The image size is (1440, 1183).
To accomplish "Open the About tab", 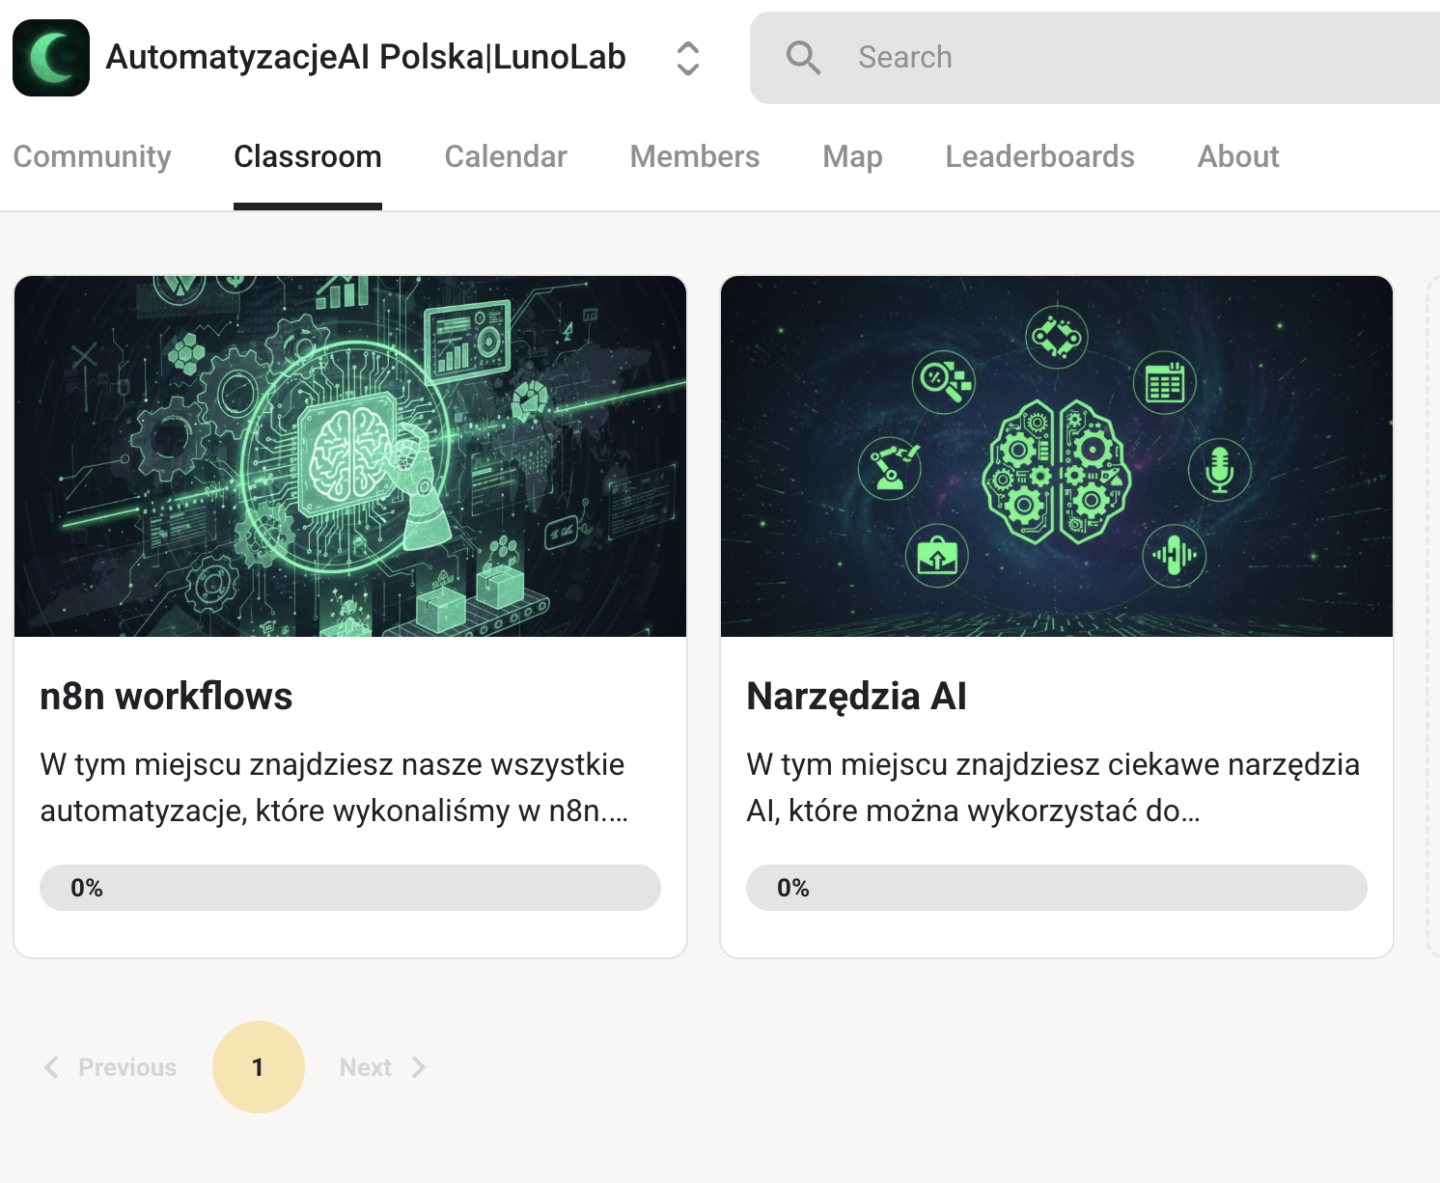I will [x=1237, y=157].
